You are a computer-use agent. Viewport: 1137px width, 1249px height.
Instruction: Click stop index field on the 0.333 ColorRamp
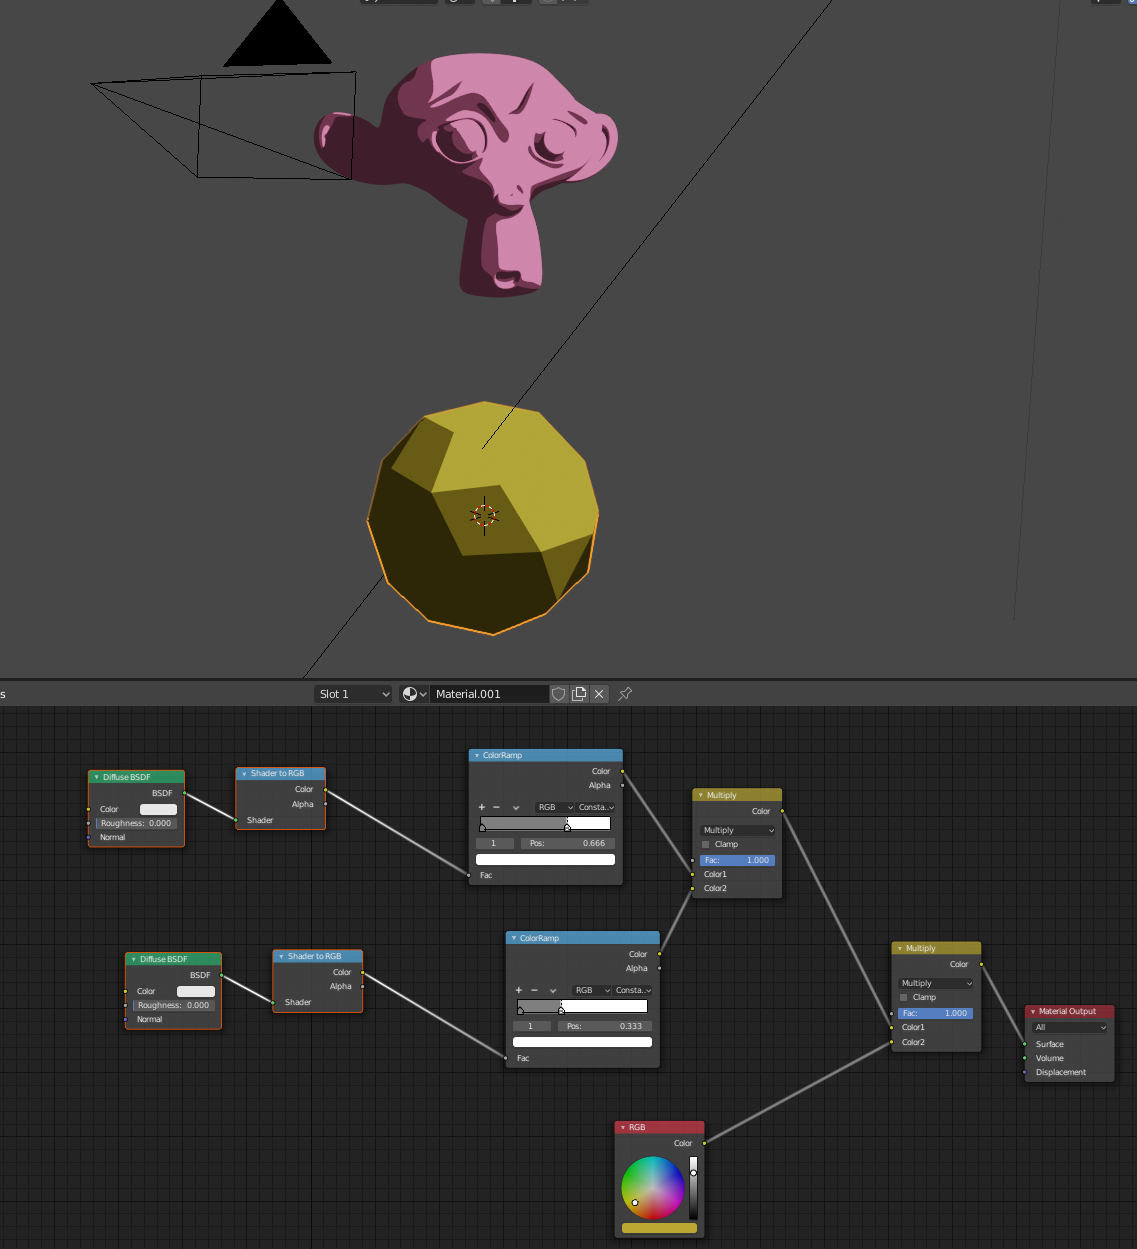tap(532, 1026)
